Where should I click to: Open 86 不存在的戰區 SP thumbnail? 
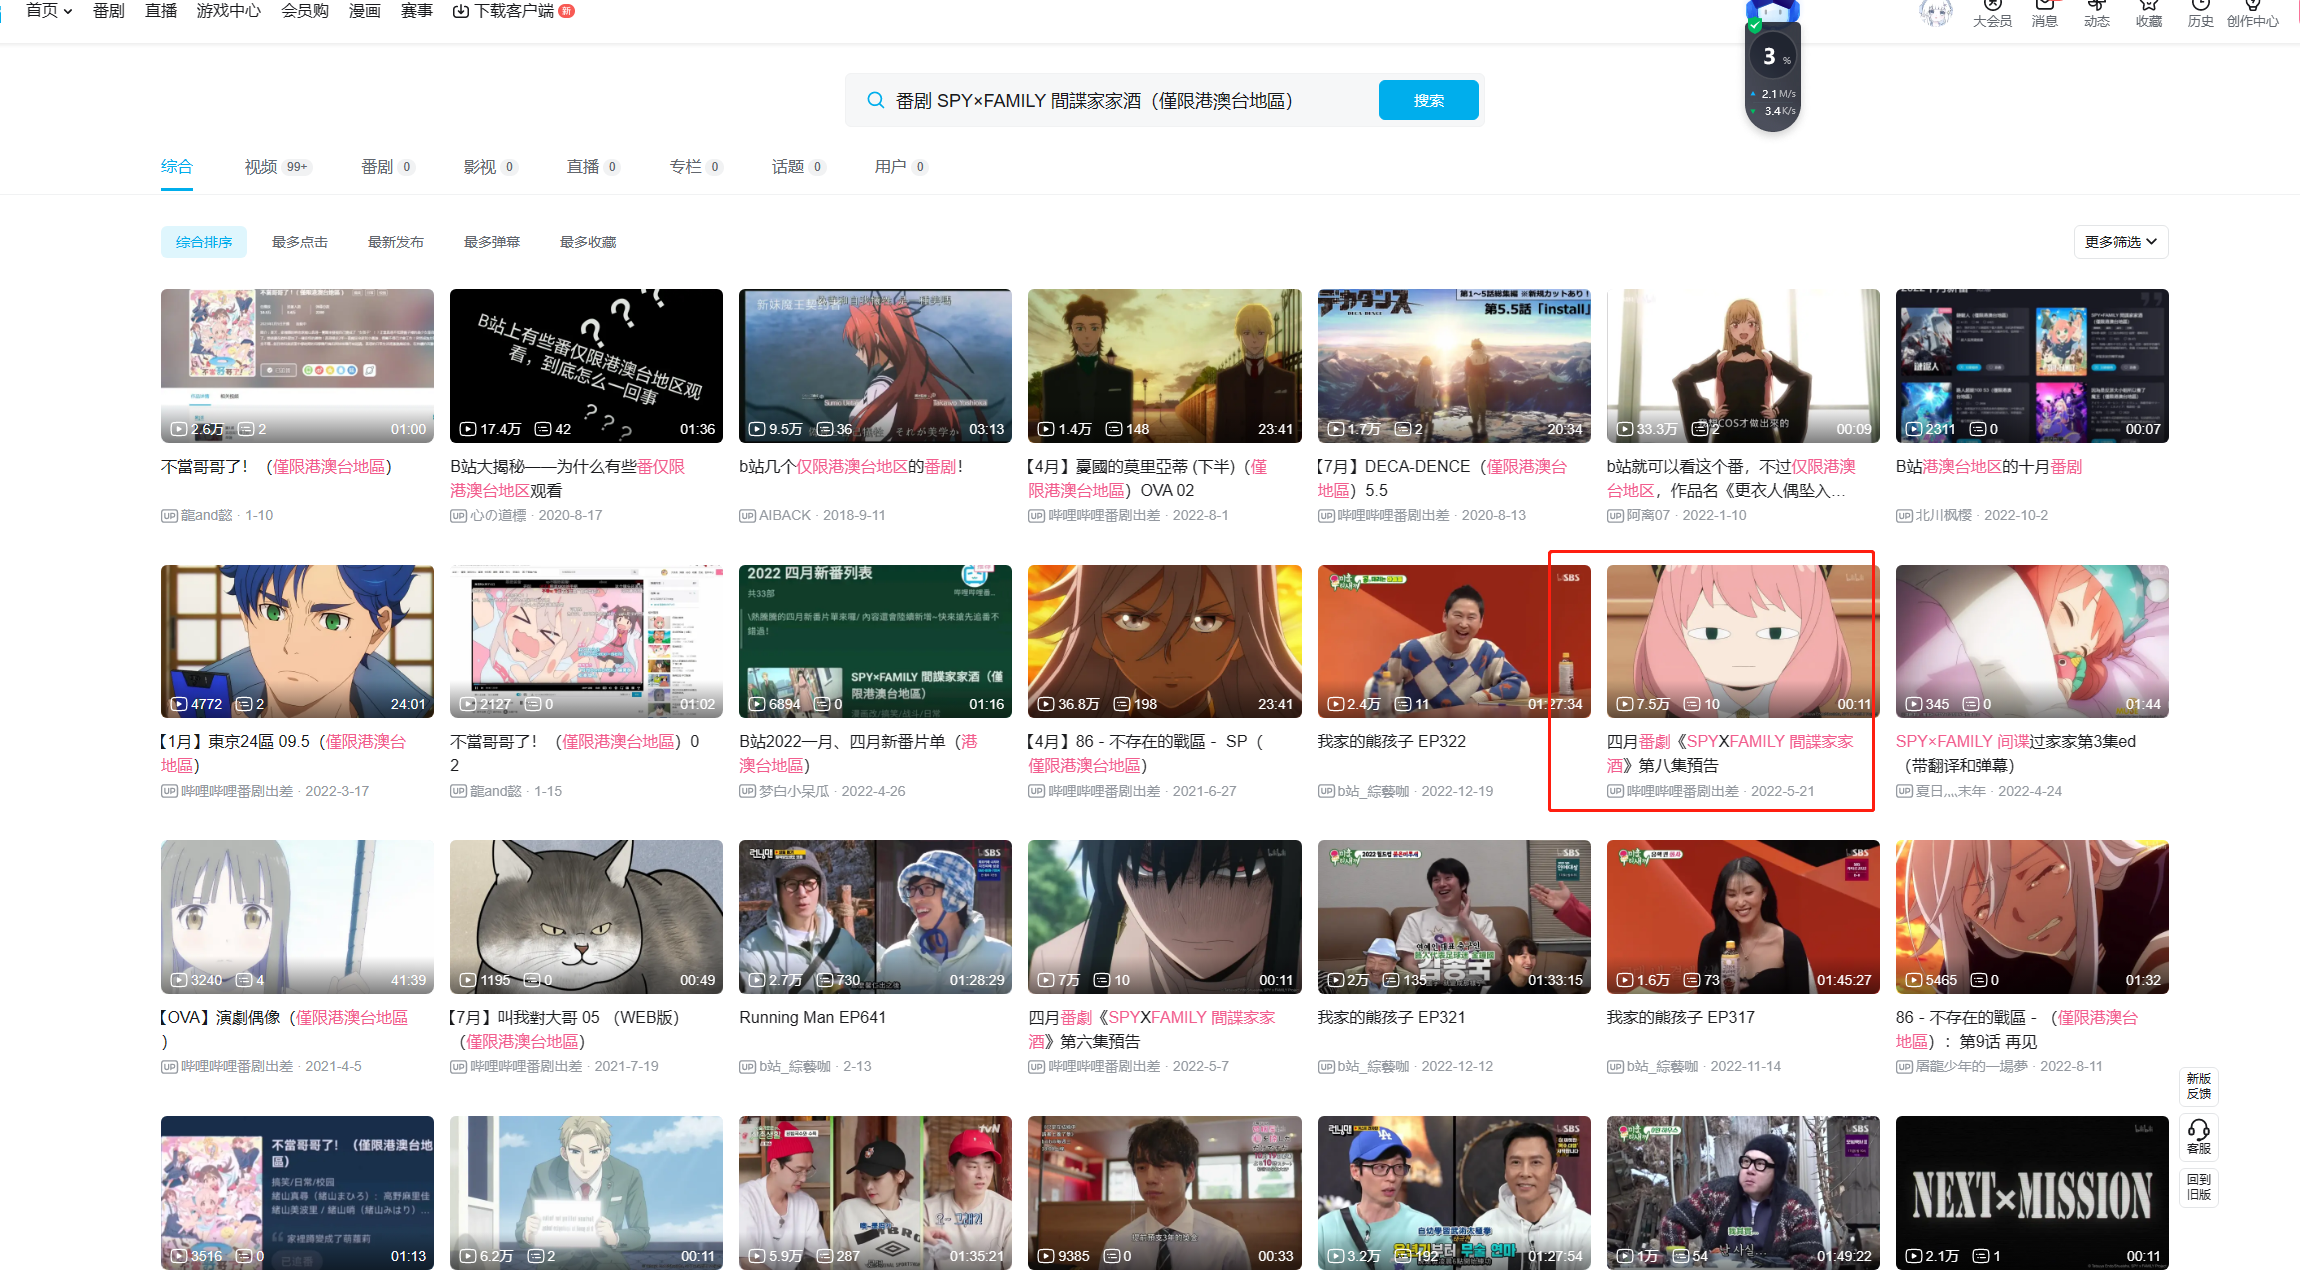click(1164, 641)
